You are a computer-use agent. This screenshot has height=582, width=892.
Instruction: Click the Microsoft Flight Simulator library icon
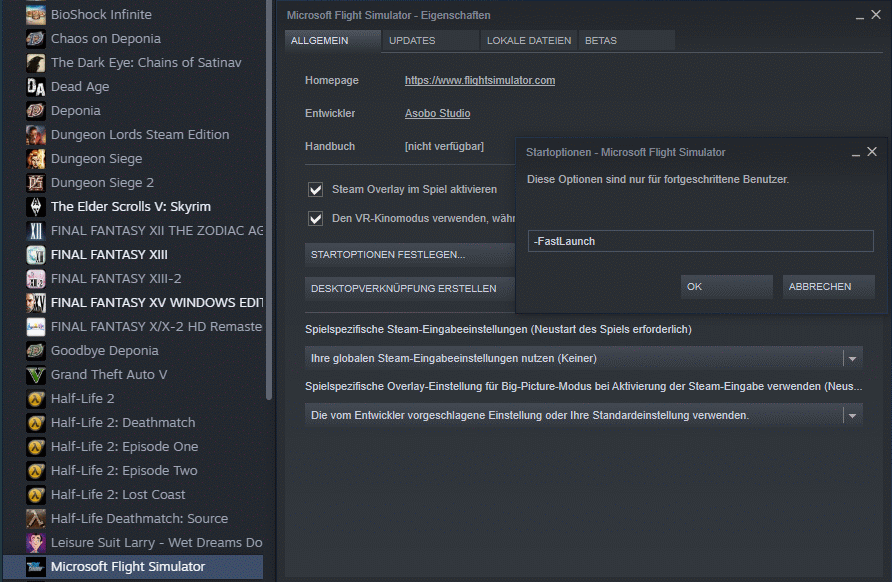(x=36, y=567)
